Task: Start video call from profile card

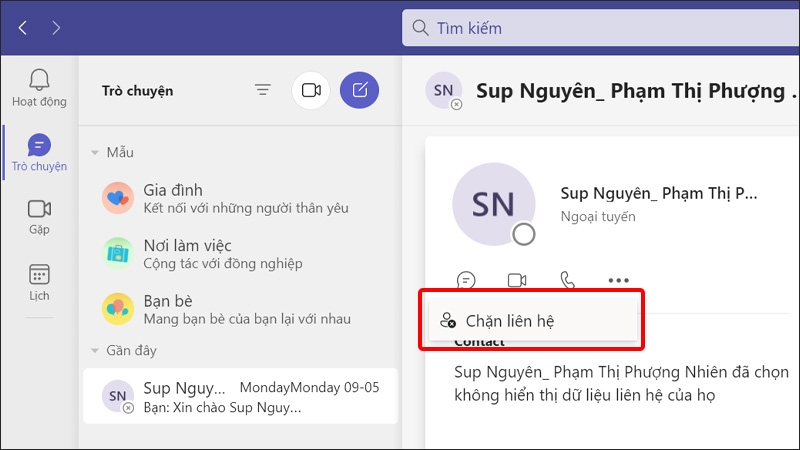Action: 517,280
